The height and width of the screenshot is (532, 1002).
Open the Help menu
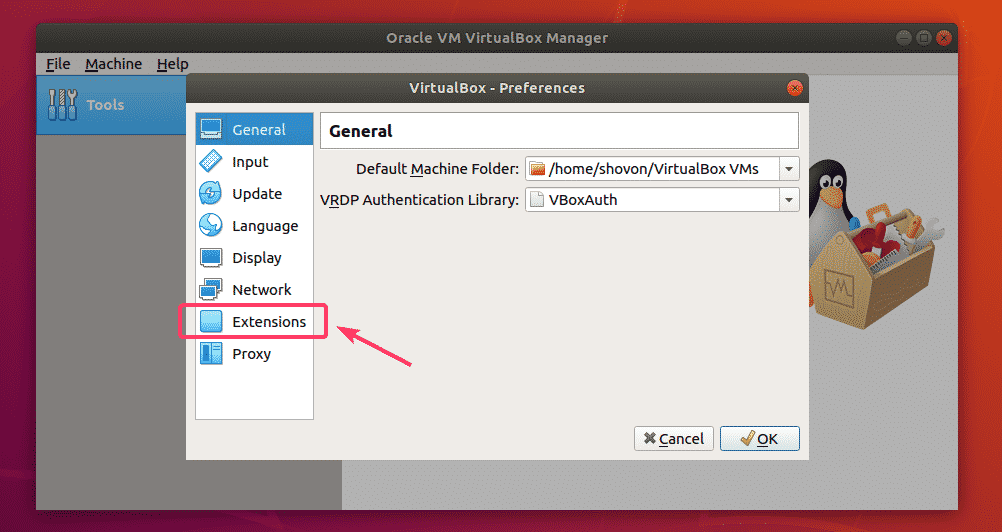pos(172,64)
